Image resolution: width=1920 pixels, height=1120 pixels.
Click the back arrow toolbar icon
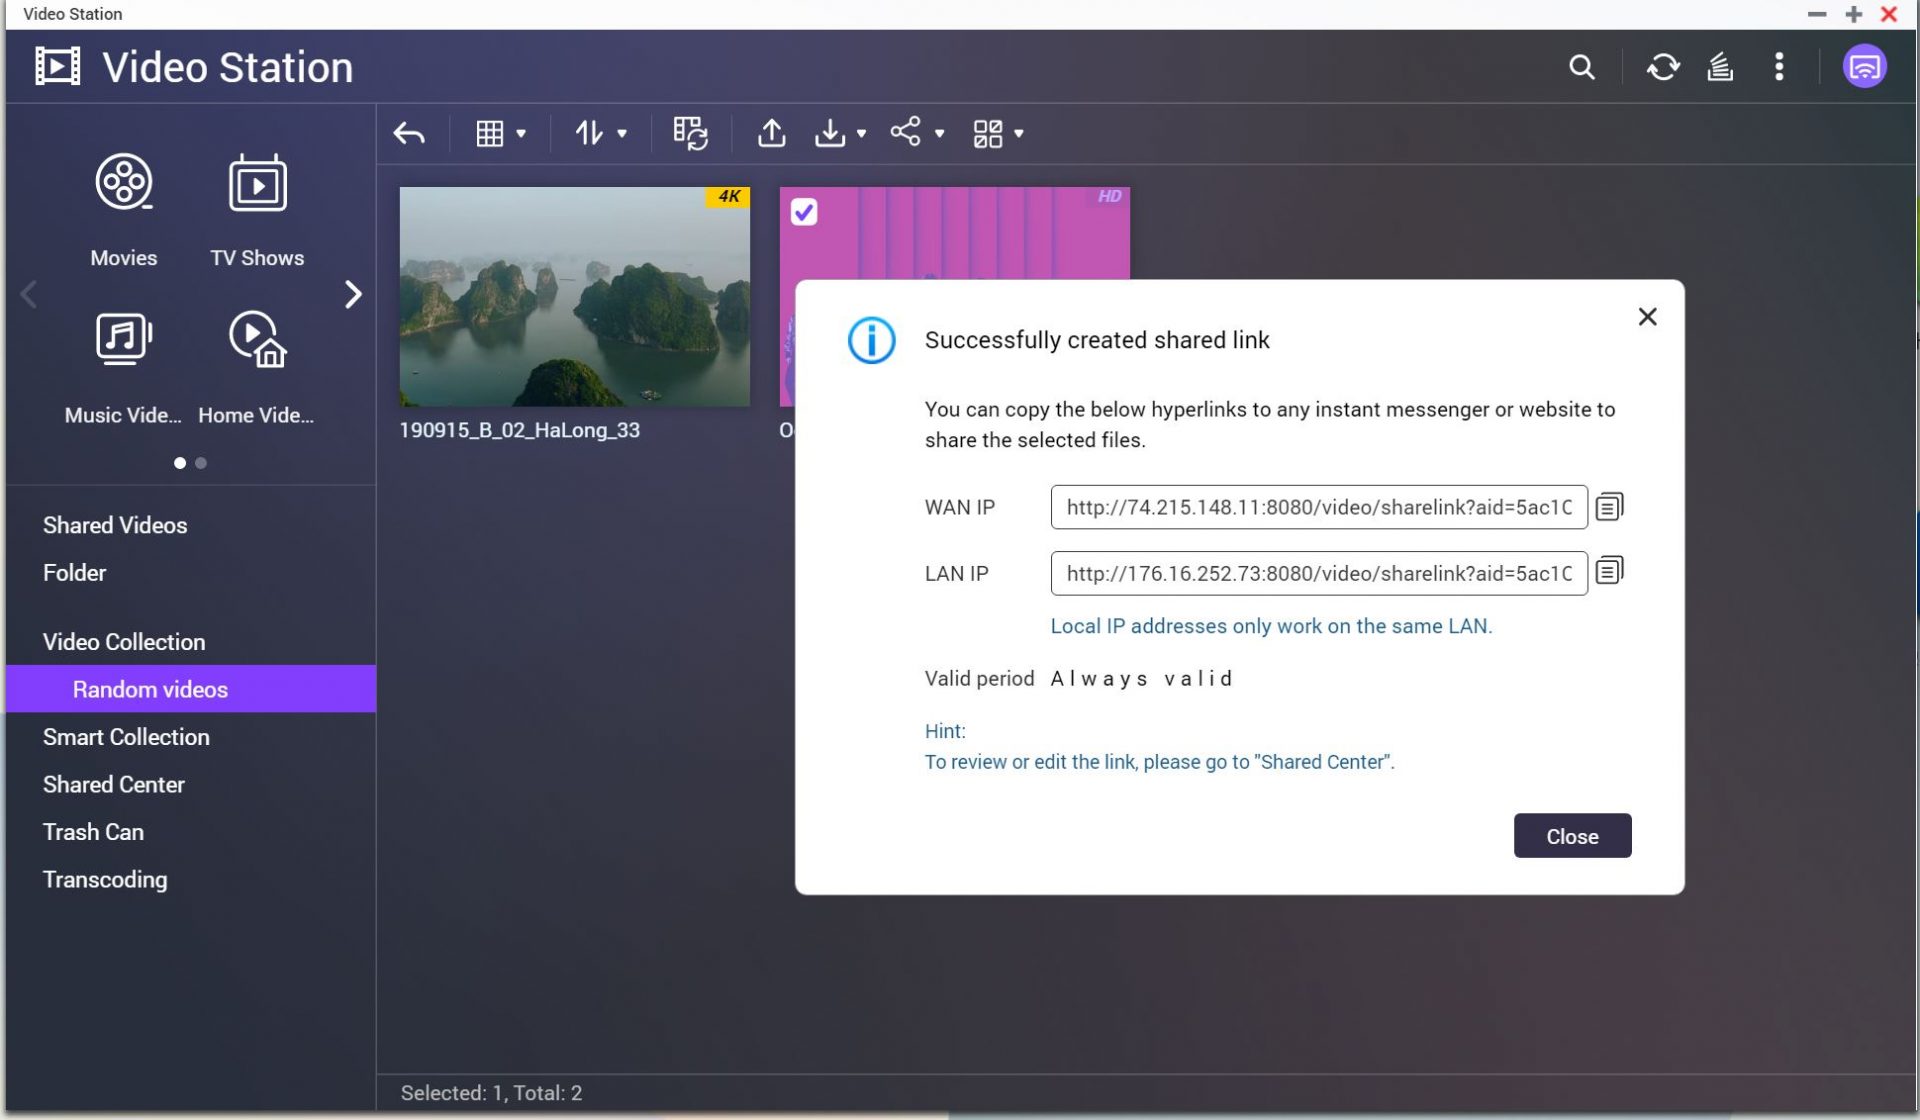click(x=409, y=133)
